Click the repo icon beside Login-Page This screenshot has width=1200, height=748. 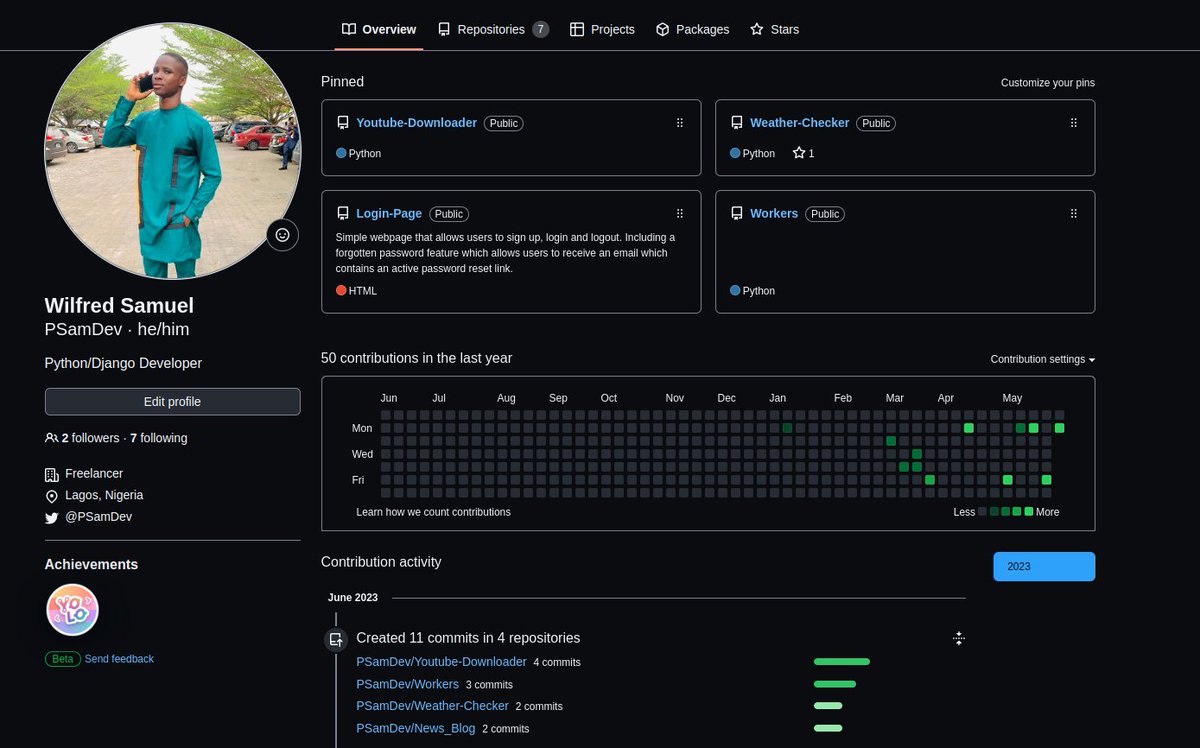[x=343, y=214]
